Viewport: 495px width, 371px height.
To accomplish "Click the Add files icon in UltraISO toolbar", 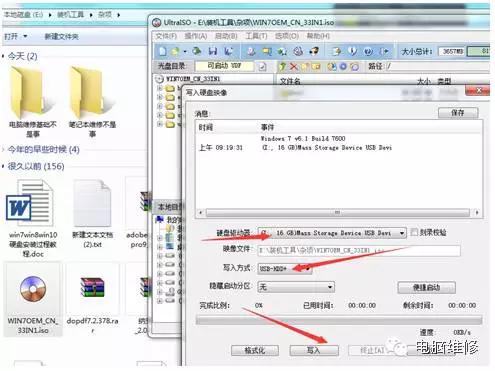I will (337, 51).
